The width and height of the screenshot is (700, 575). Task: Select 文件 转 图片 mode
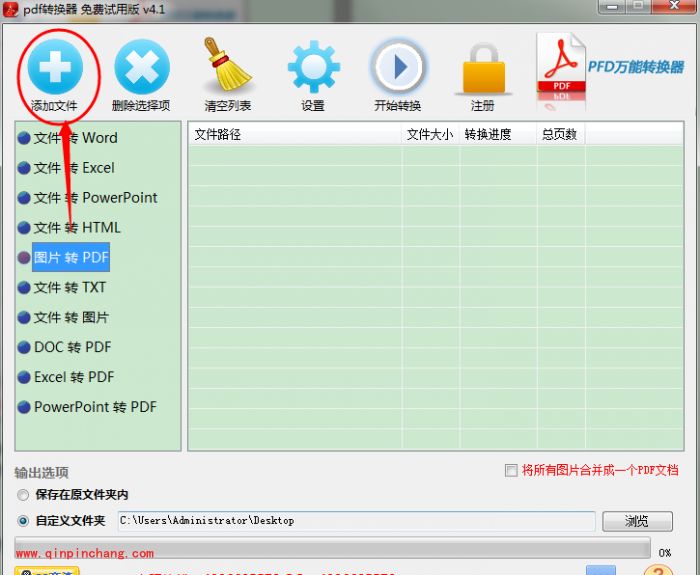(x=63, y=317)
